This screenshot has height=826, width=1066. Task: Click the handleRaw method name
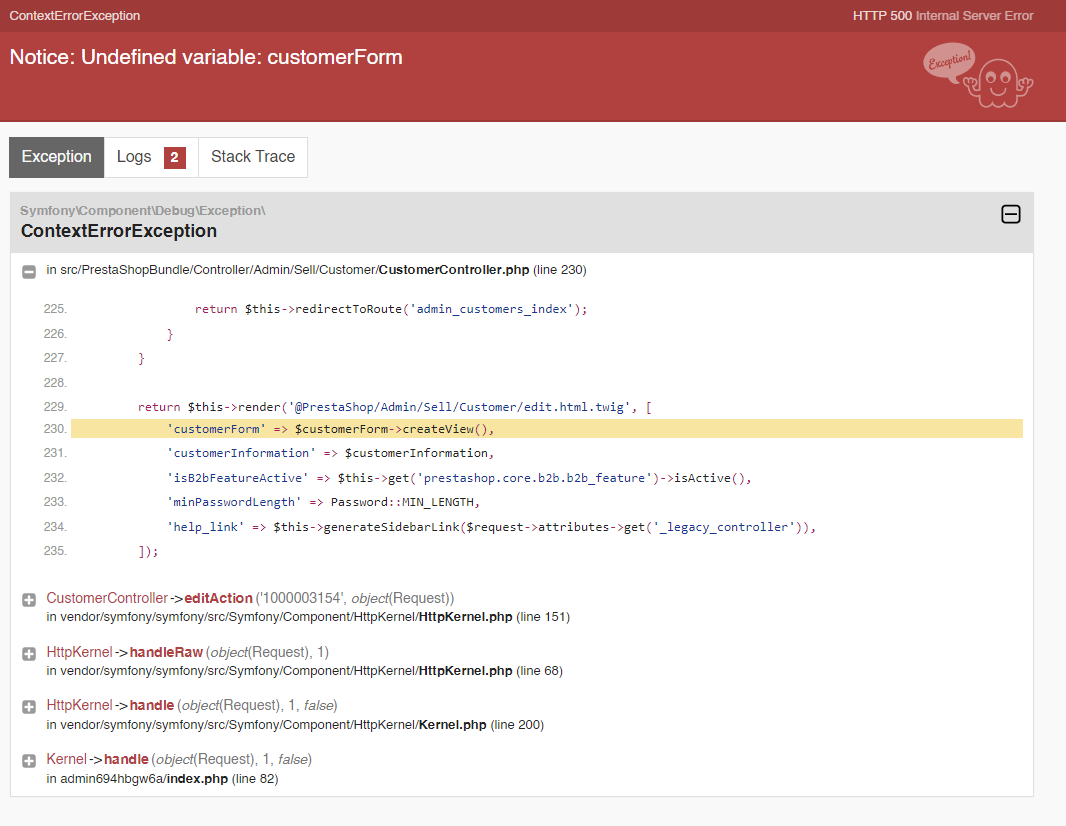(166, 652)
